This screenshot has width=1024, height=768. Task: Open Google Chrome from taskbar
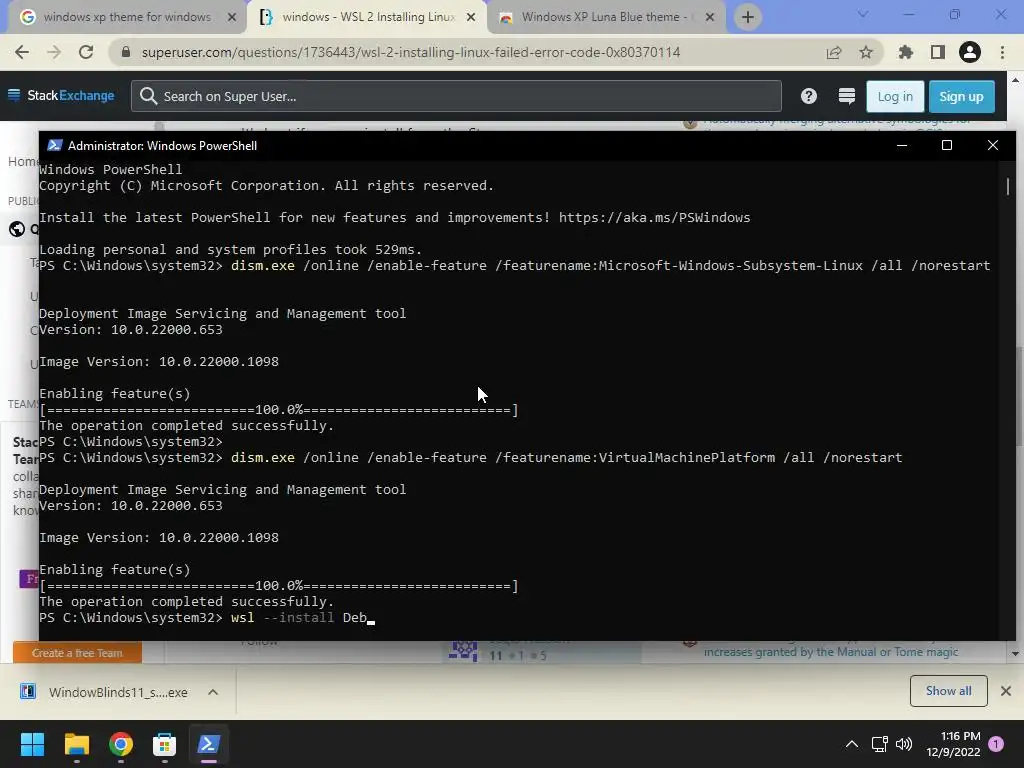121,744
